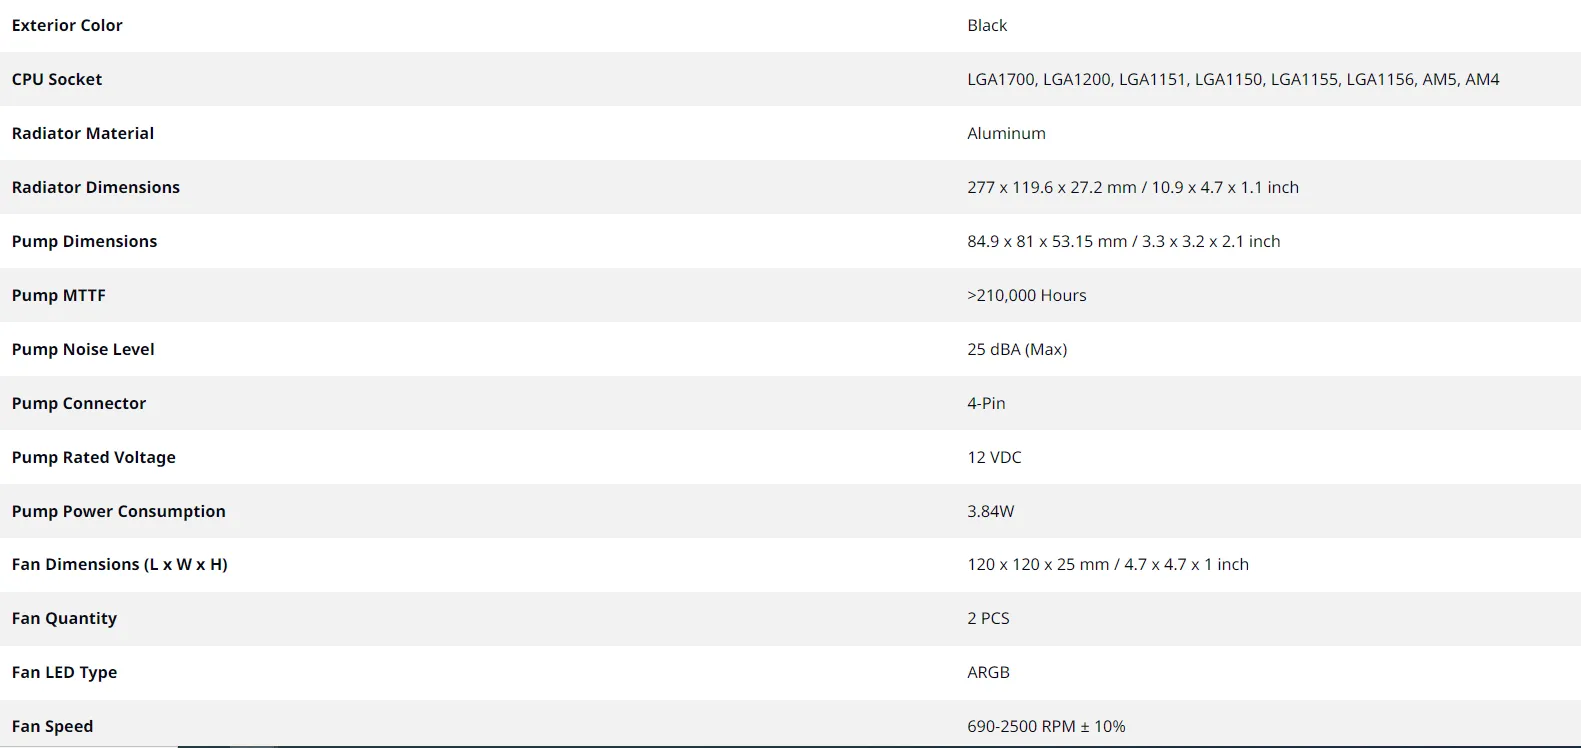Click the ARGB Fan LED Type value
Viewport: 1581px width, 748px height.
[988, 672]
